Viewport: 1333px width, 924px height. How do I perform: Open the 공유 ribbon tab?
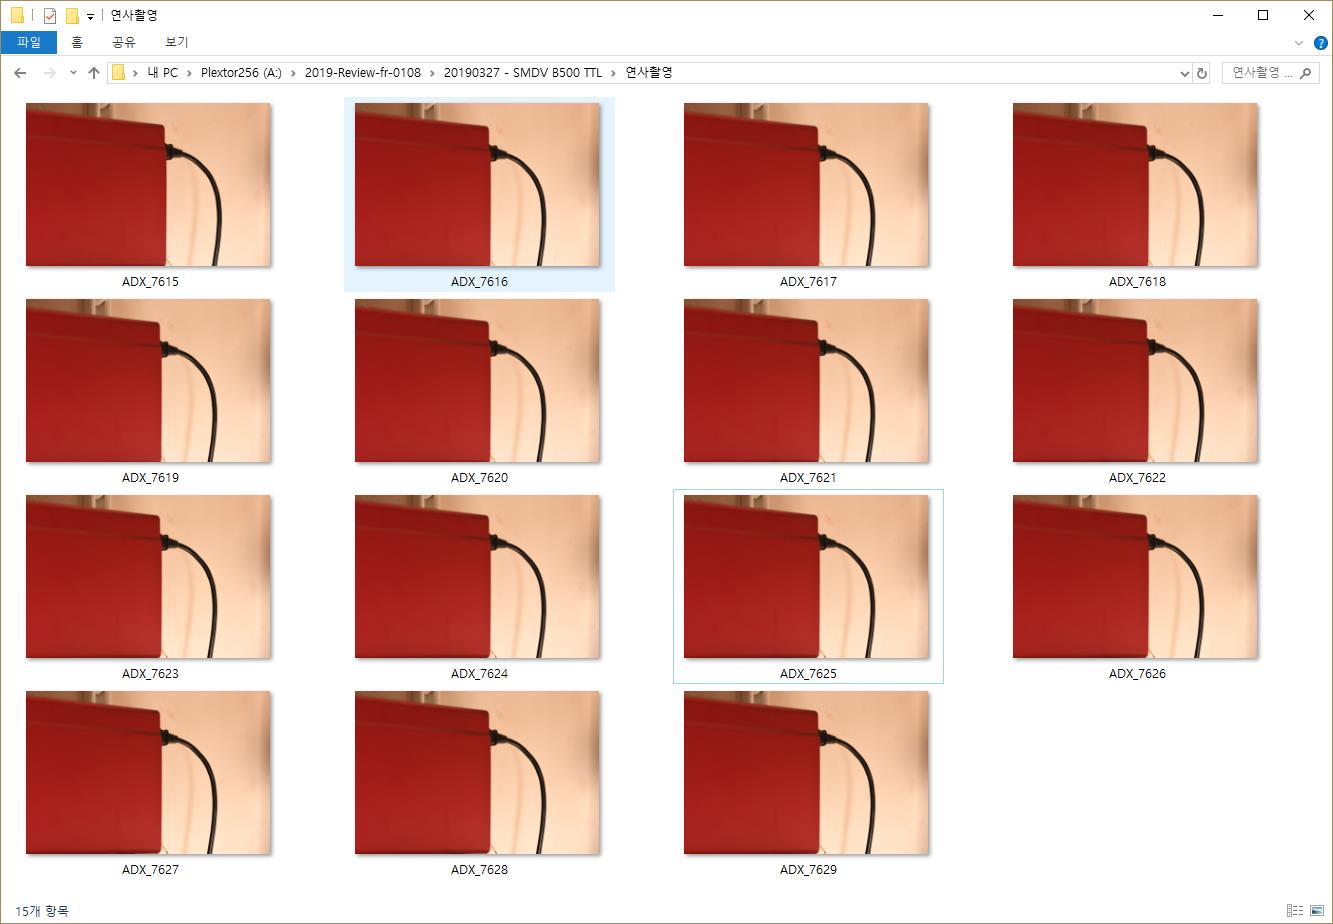[x=124, y=42]
